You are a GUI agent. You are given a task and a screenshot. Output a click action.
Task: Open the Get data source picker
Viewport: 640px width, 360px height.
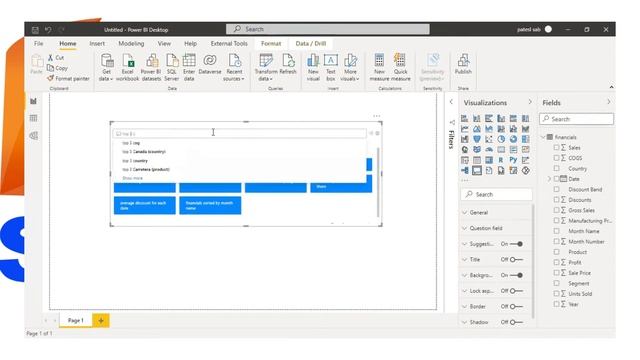tap(107, 67)
